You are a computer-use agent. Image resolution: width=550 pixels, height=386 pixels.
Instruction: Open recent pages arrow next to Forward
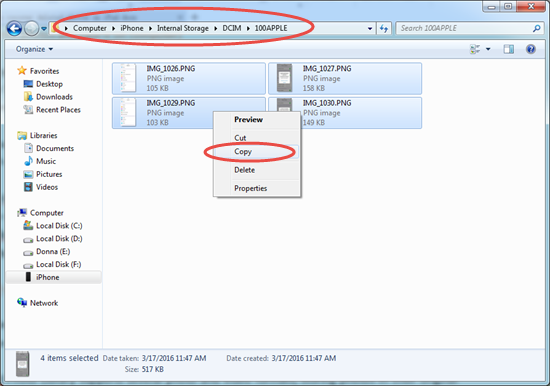click(x=44, y=29)
